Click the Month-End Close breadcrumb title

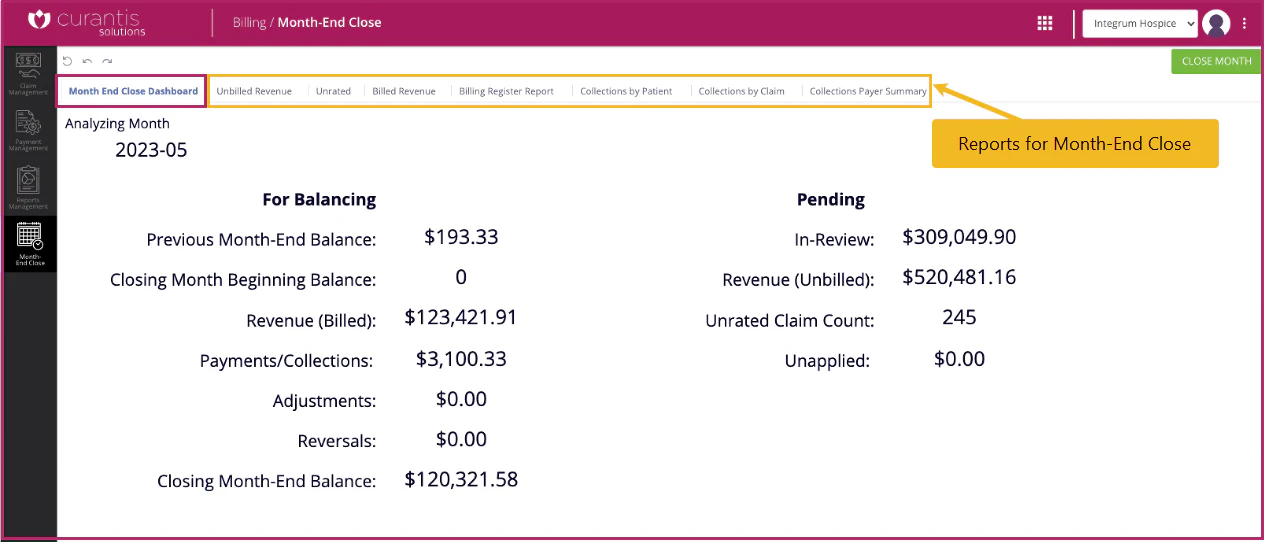click(x=329, y=22)
